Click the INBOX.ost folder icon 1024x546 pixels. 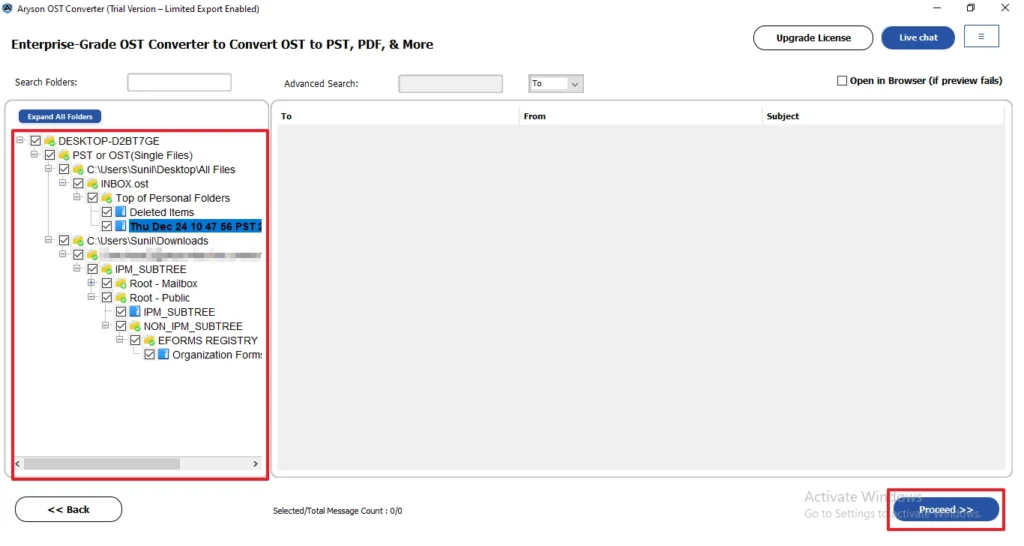tap(93, 184)
